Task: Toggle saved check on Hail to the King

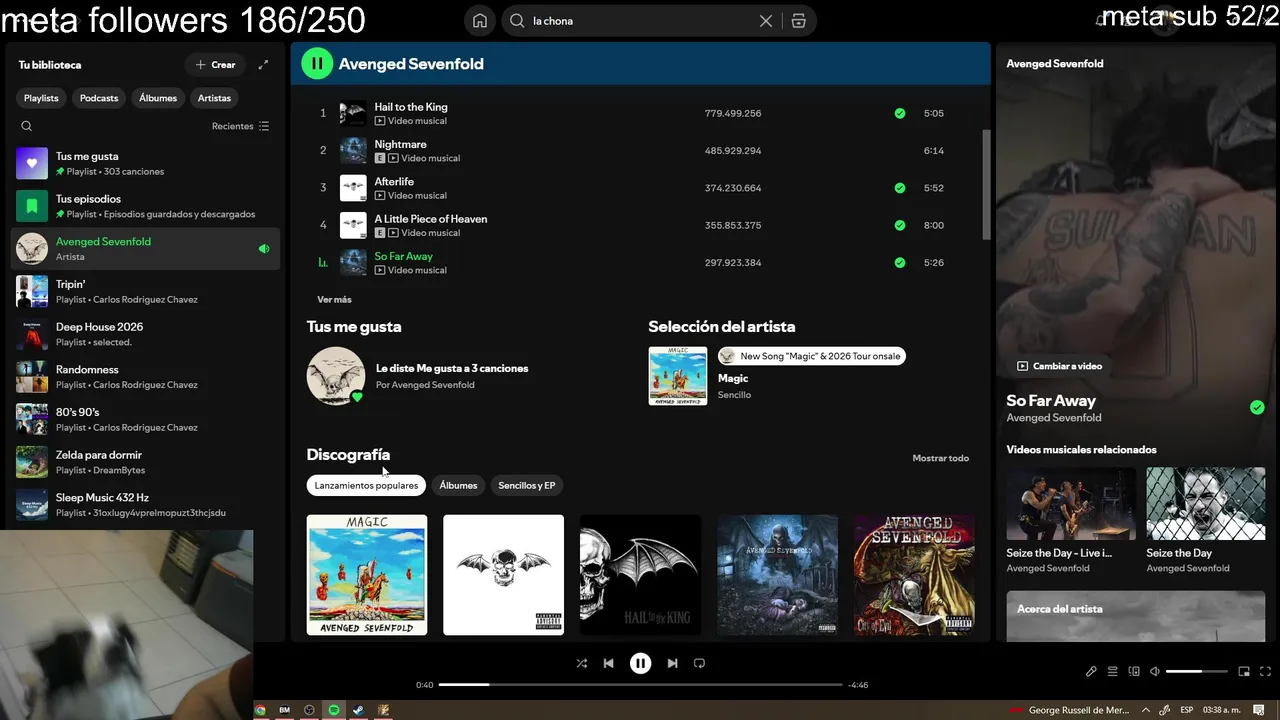Action: (900, 113)
